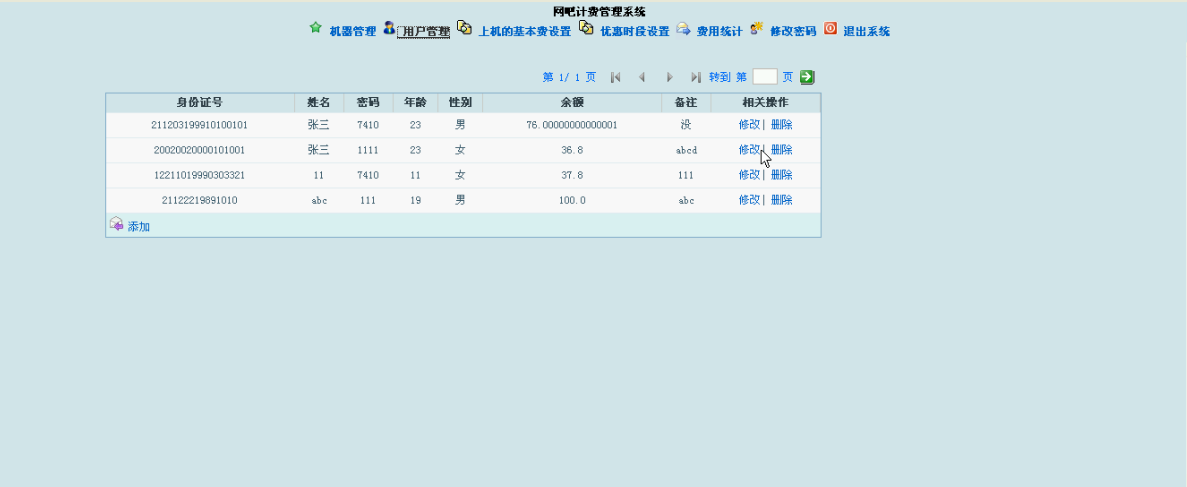Click the password cell 1111
The height and width of the screenshot is (487, 1187).
pos(368,150)
